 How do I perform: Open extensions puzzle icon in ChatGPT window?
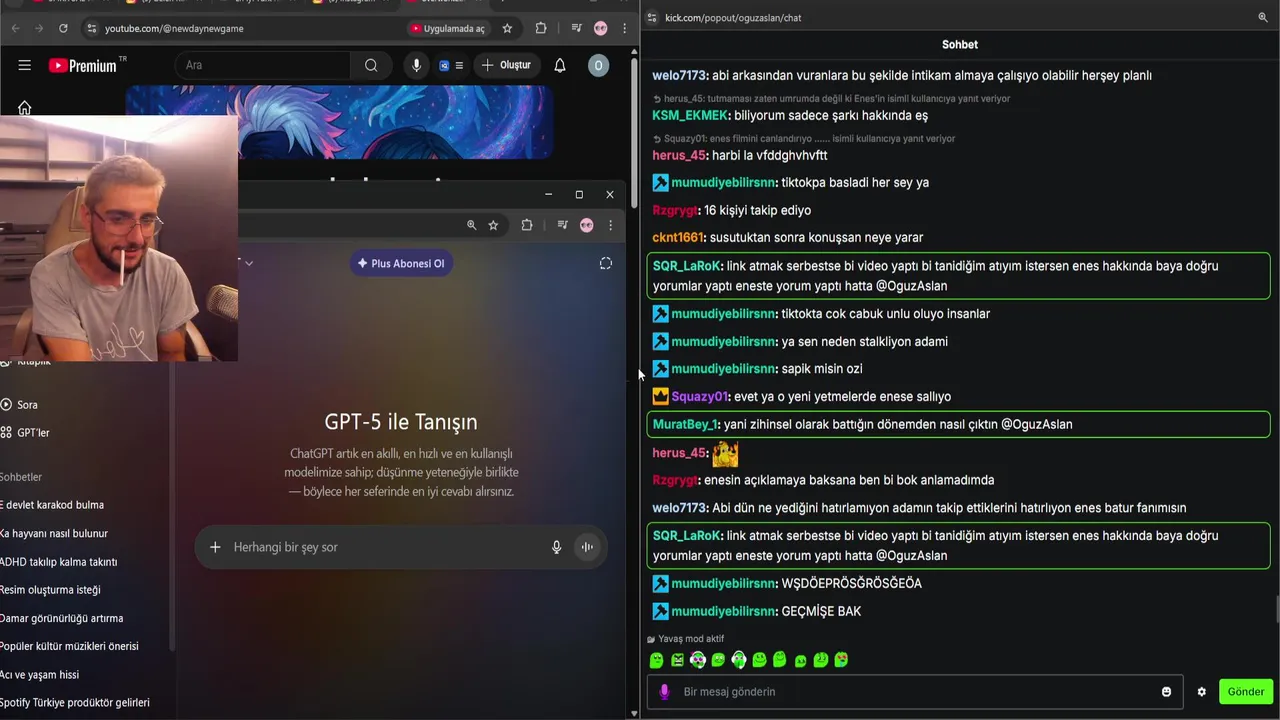(527, 225)
